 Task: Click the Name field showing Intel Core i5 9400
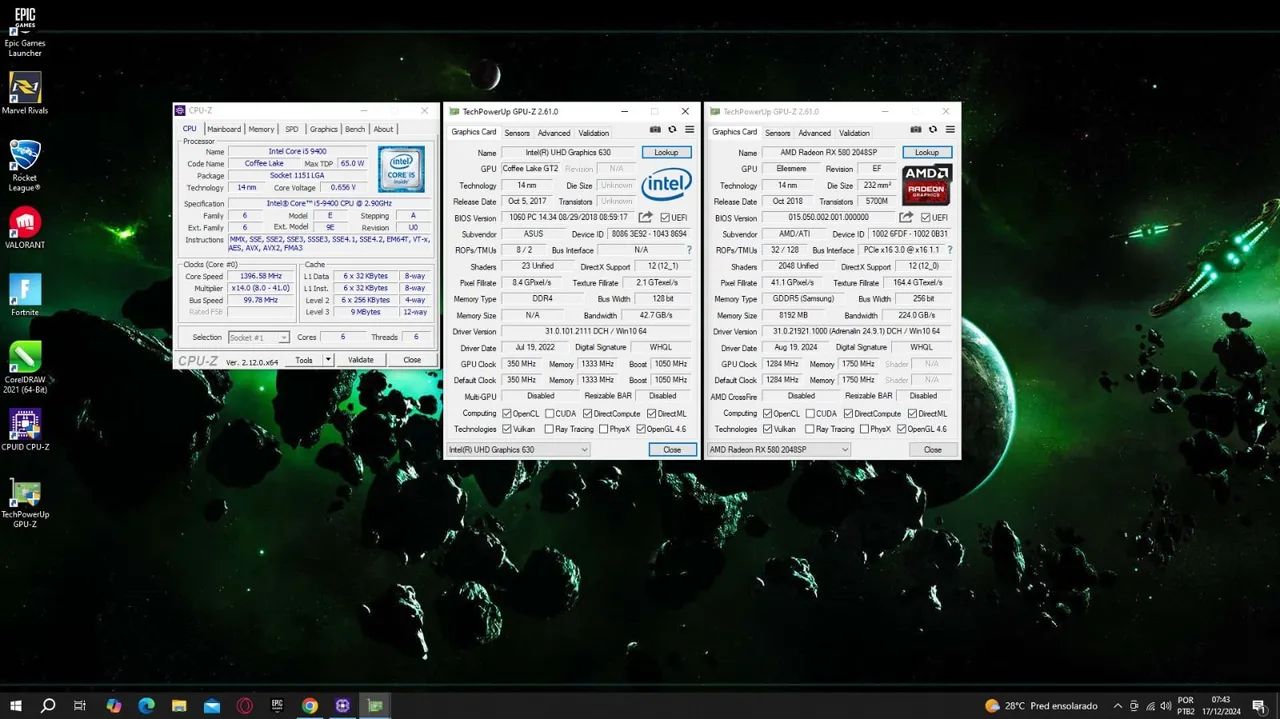[x=298, y=151]
